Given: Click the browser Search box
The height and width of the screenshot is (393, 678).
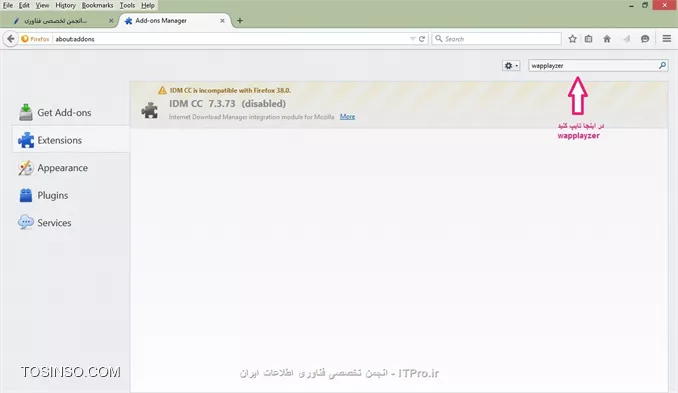Looking at the screenshot, I should (496, 39).
